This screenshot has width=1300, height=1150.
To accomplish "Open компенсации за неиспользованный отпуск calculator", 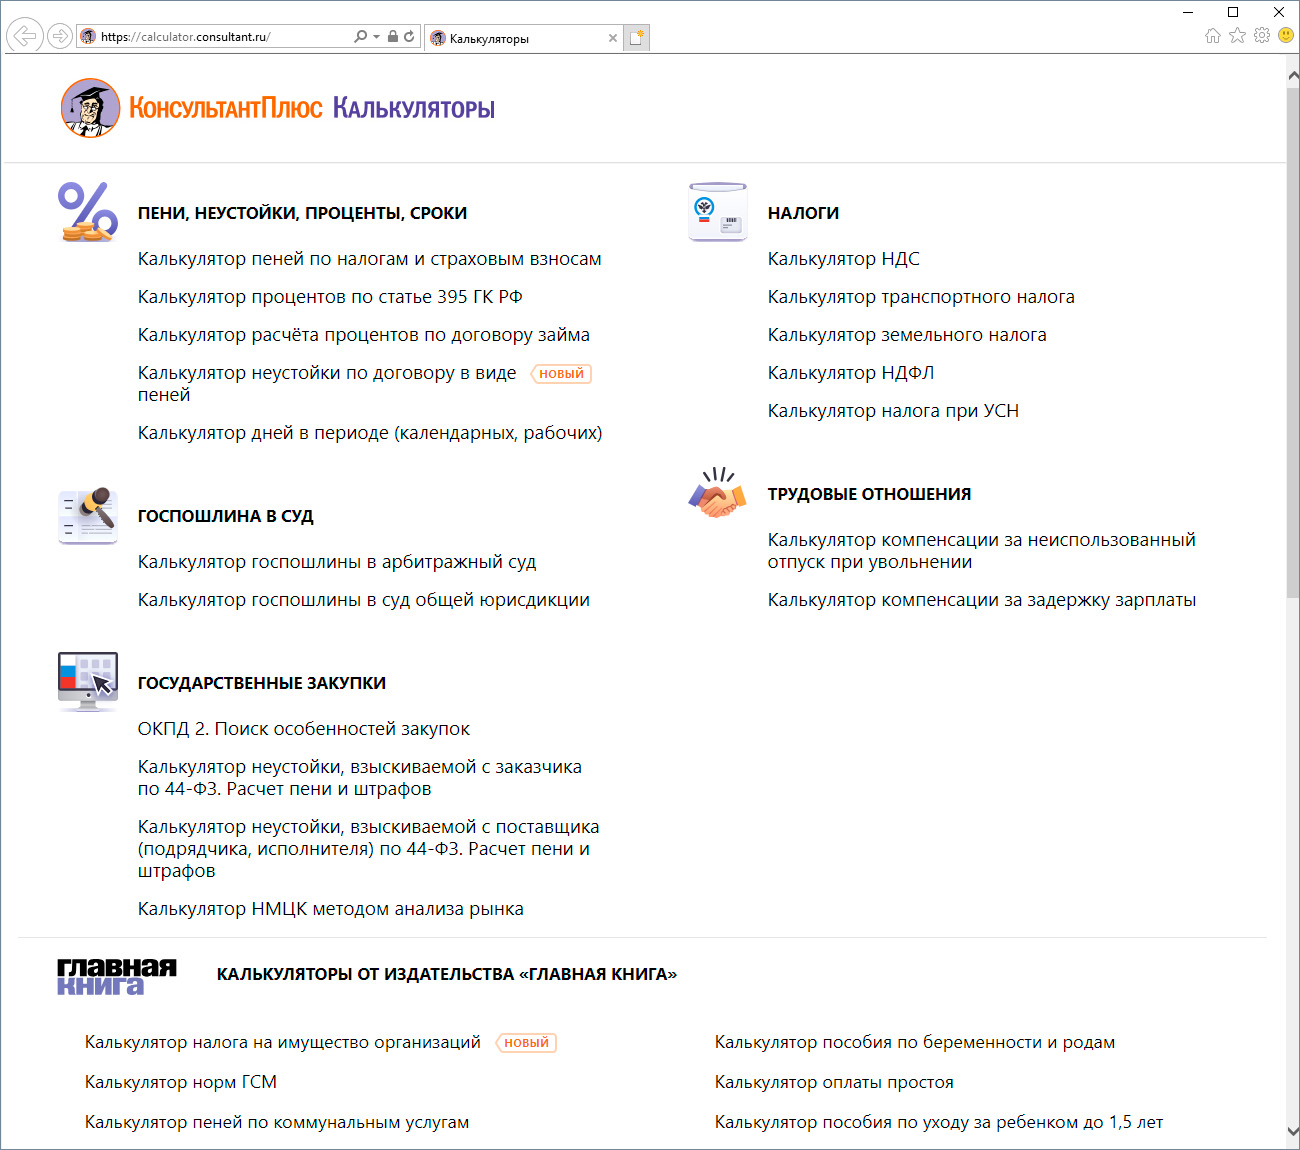I will click(981, 550).
